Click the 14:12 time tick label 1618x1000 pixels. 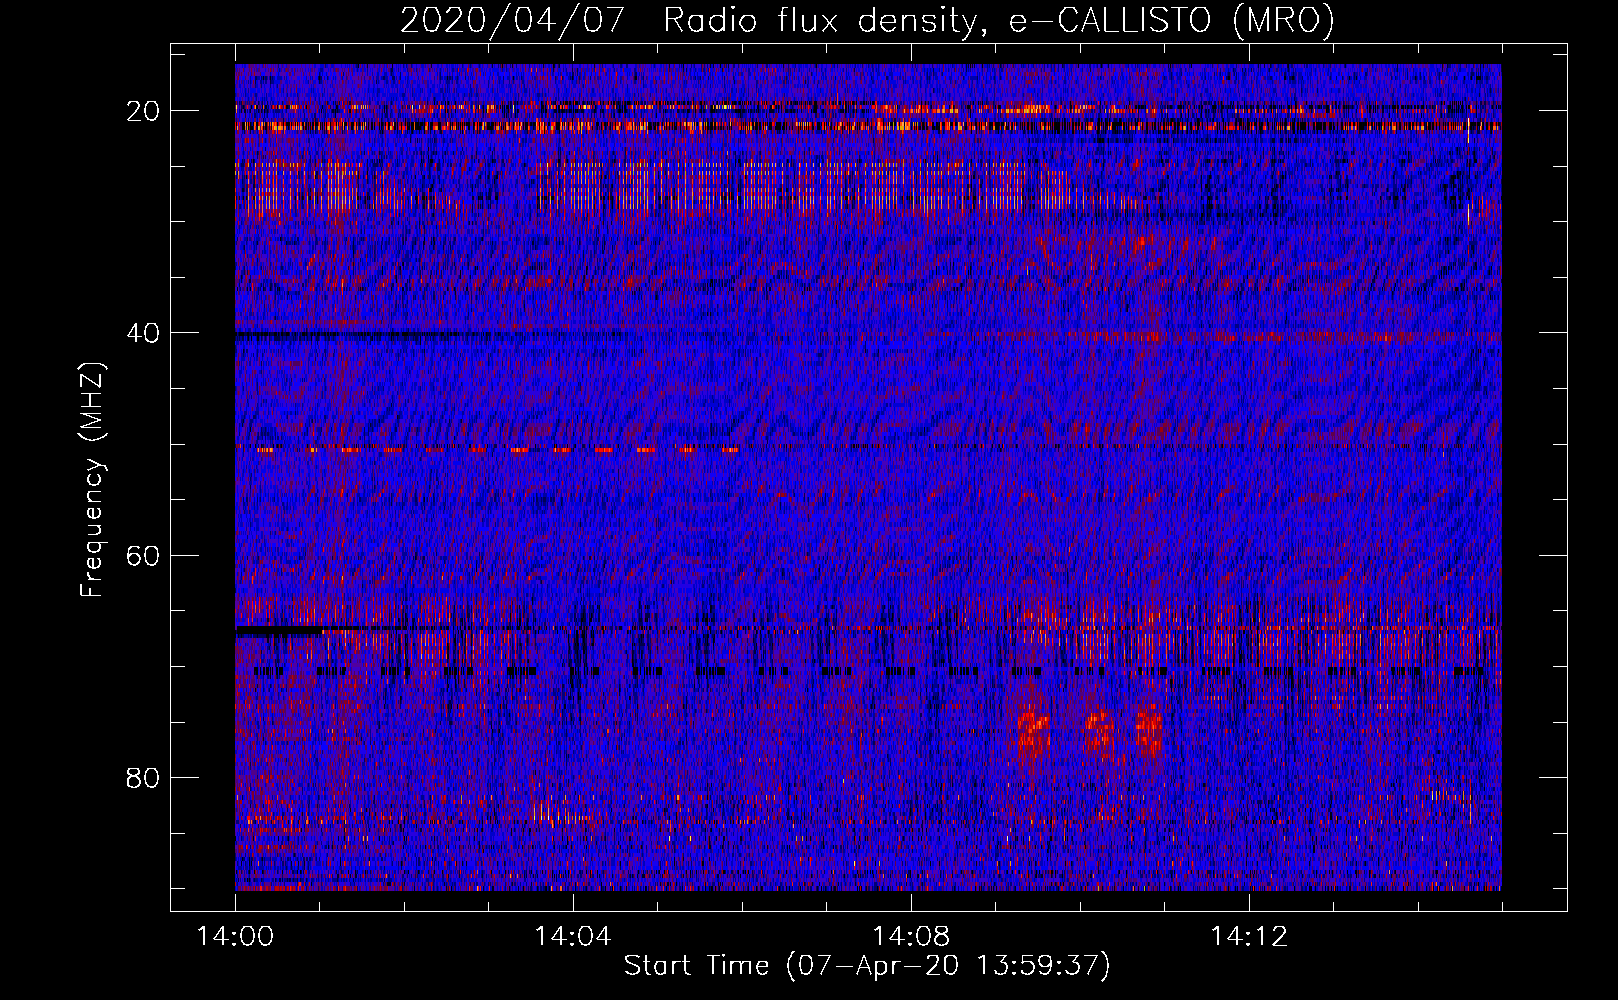(x=1248, y=937)
